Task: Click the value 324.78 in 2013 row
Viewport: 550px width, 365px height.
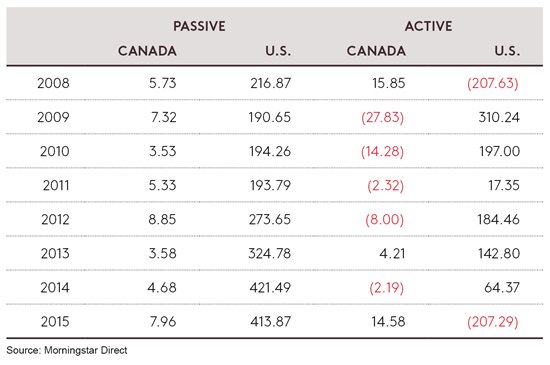Action: (270, 254)
